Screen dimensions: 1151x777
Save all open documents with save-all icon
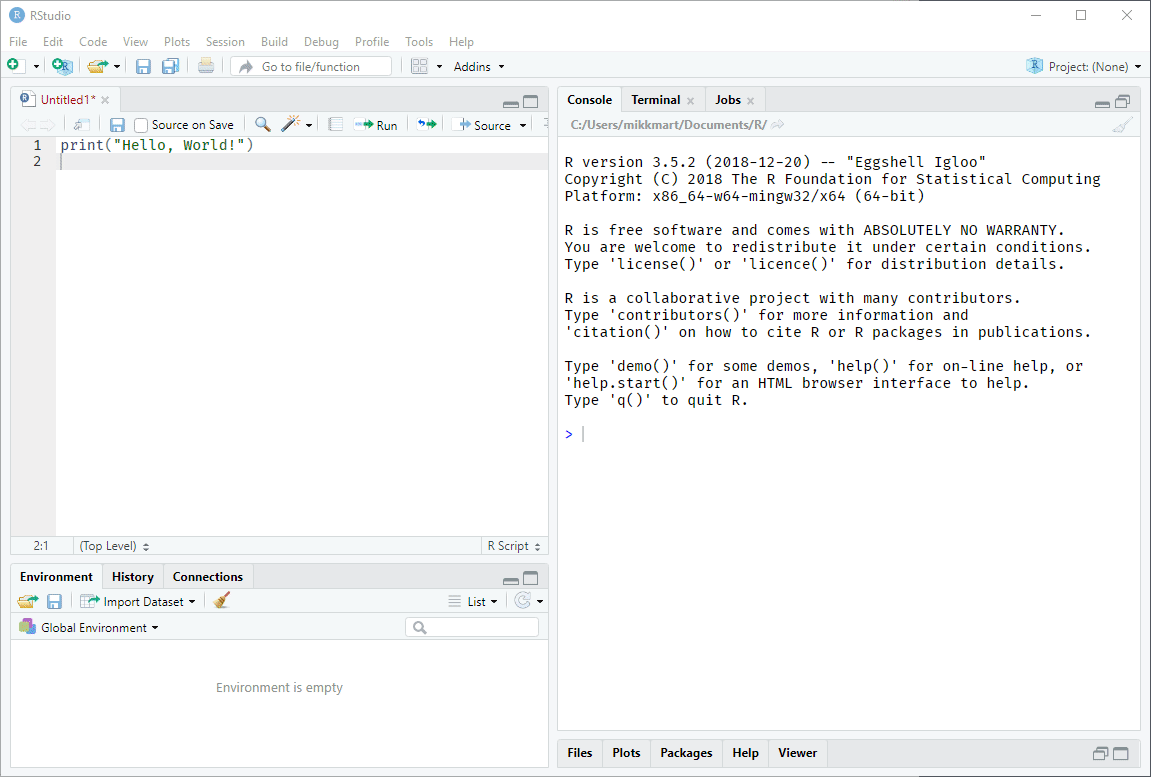click(x=170, y=66)
